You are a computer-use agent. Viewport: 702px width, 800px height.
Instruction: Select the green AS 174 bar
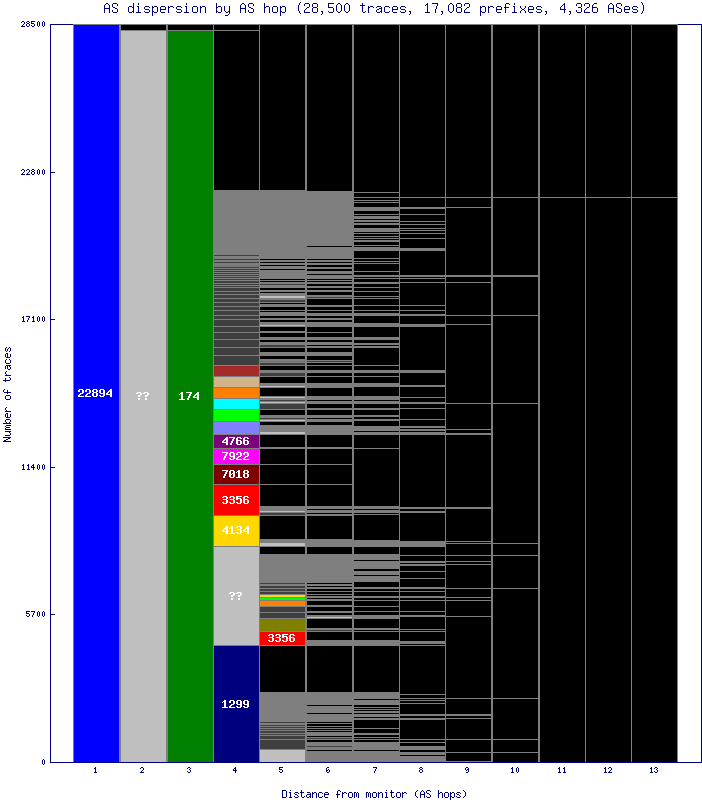(189, 396)
